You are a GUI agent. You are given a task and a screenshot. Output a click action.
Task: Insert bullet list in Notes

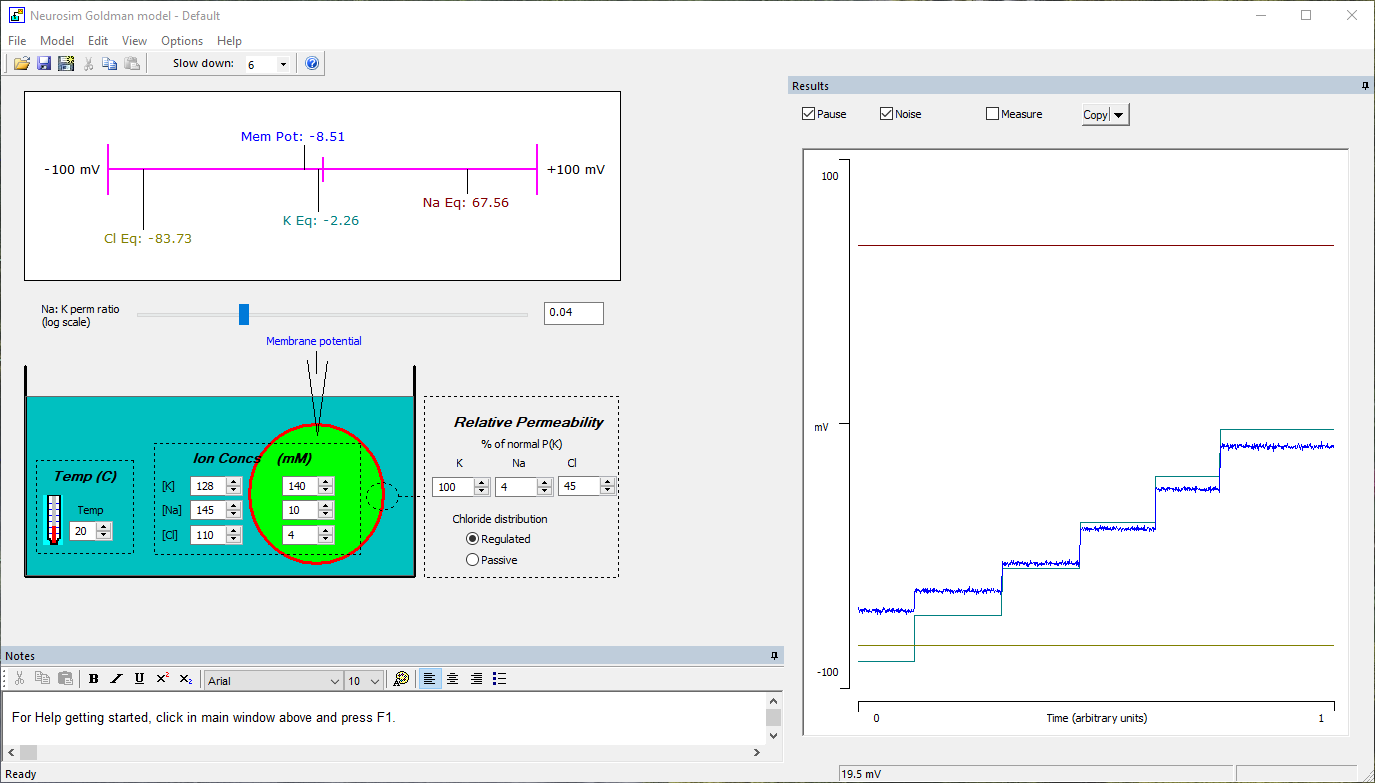click(500, 679)
